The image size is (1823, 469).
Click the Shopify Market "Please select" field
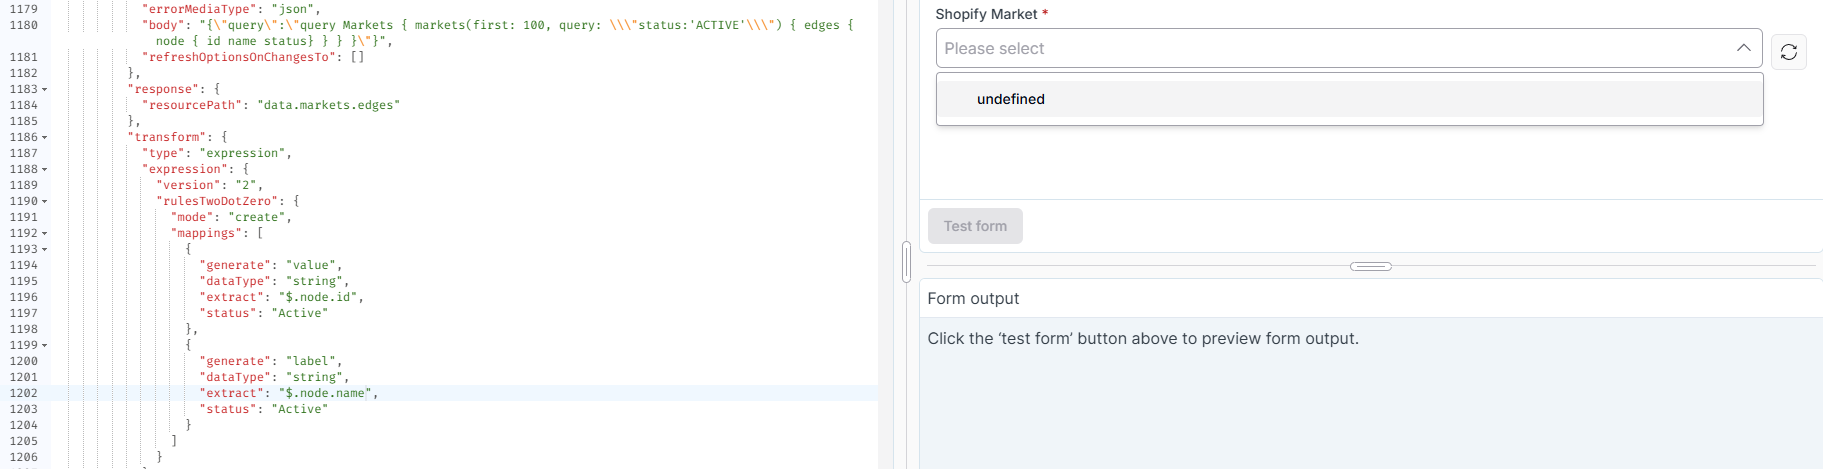click(1330, 48)
